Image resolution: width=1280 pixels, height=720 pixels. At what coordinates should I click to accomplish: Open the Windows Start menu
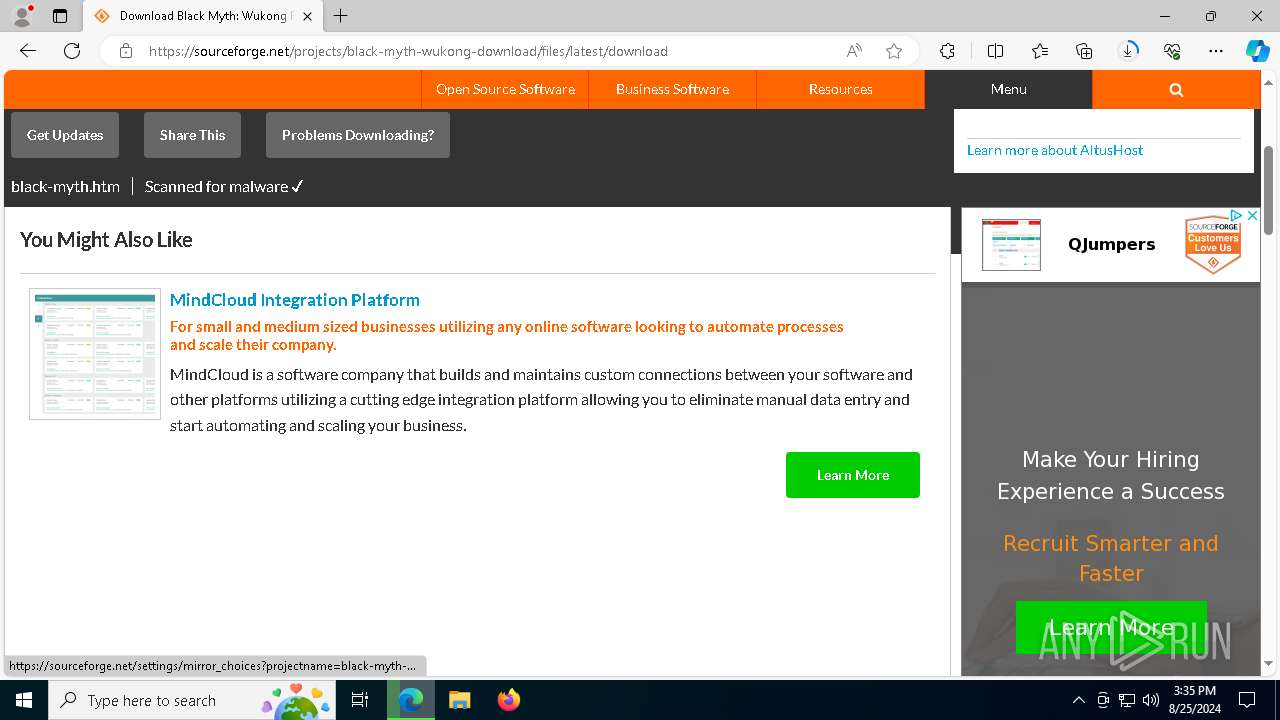click(24, 700)
